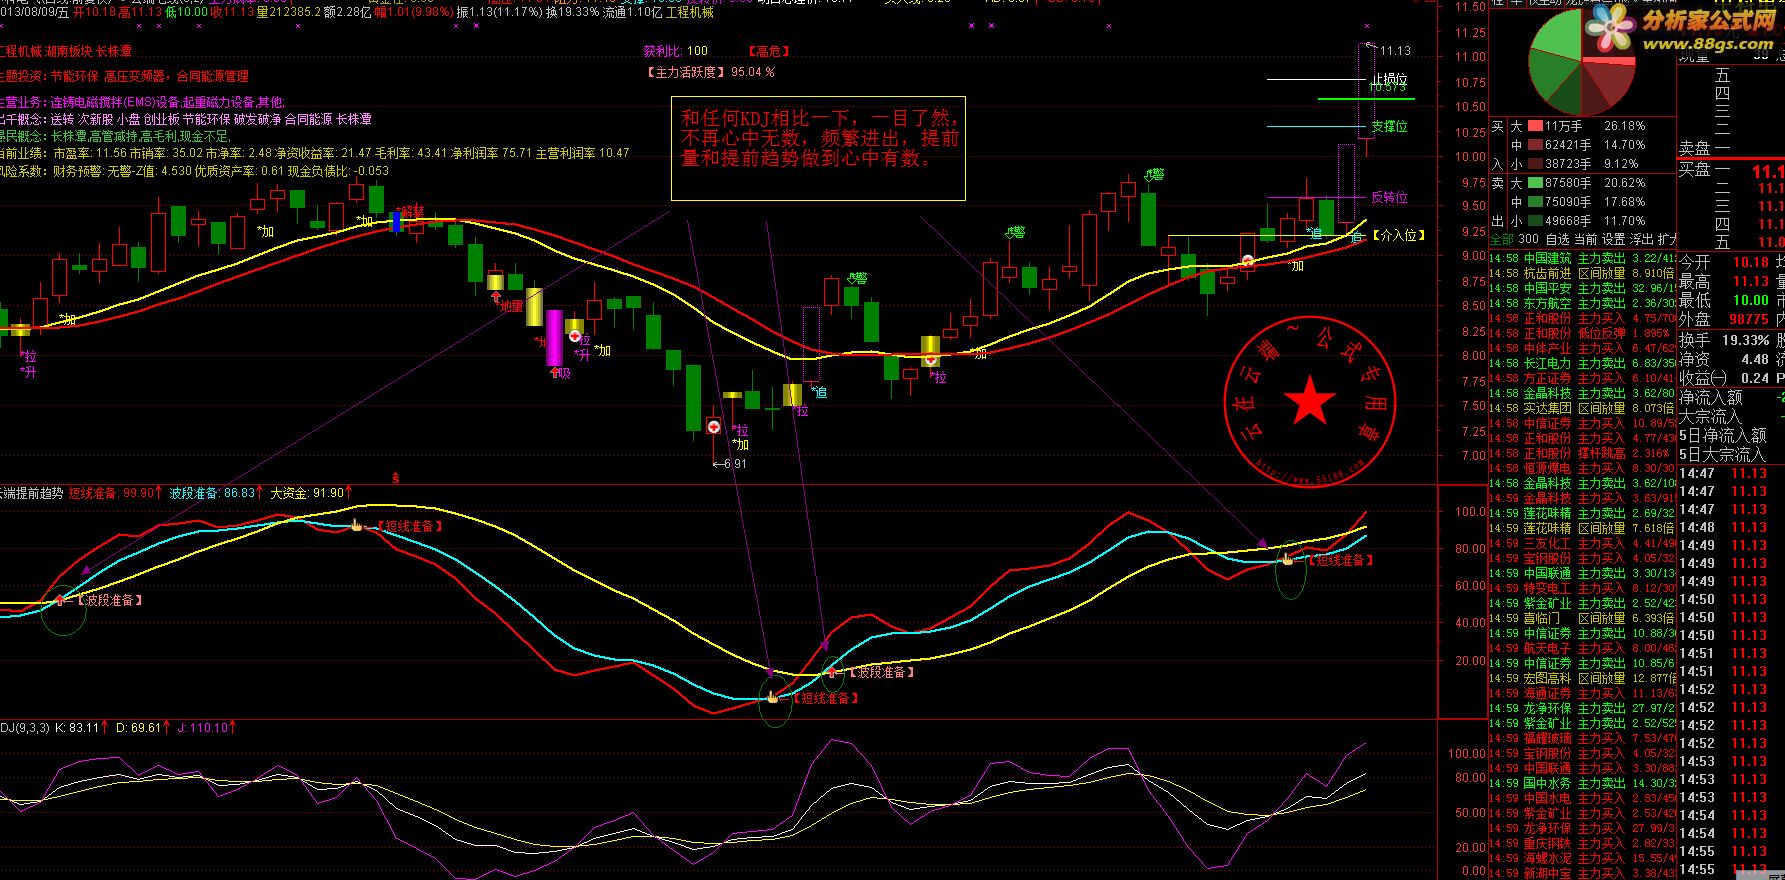Image resolution: width=1785 pixels, height=880 pixels.
Task: Select the 福耀玻璃 主力买入 row
Action: 1582,738
